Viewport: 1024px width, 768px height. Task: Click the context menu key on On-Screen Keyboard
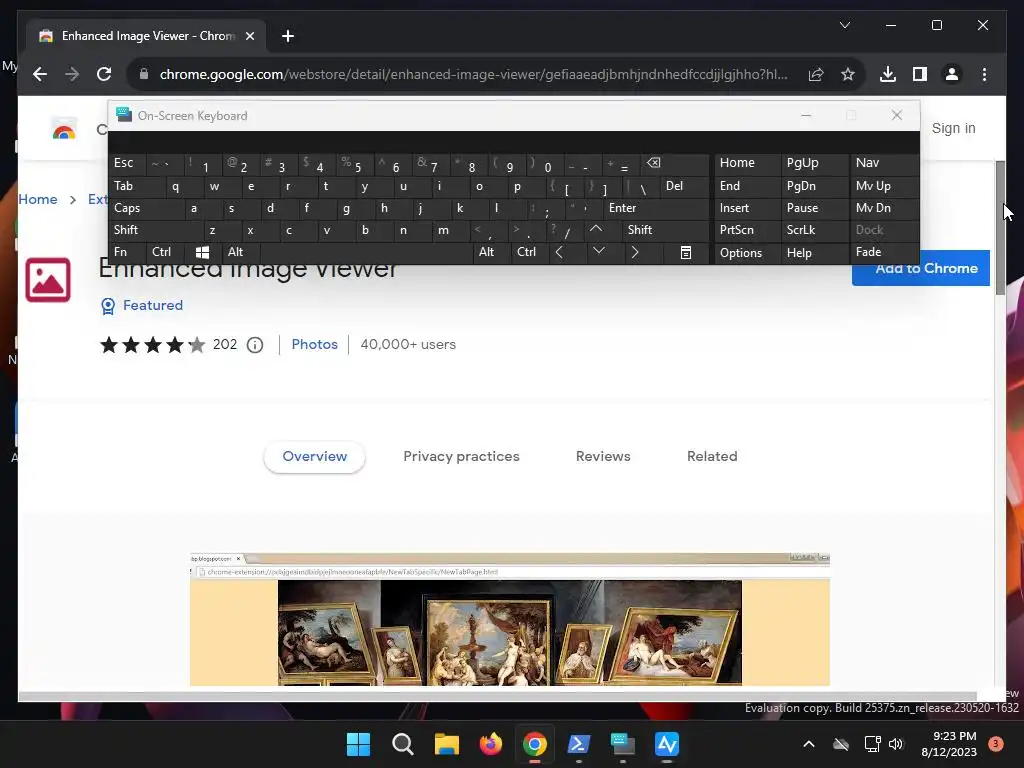point(686,252)
